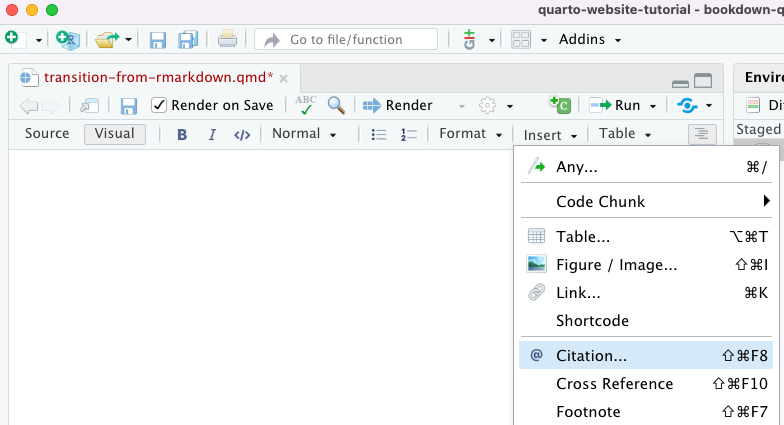This screenshot has width=784, height=425.
Task: Toggle the Render on Save checkbox
Action: click(159, 105)
